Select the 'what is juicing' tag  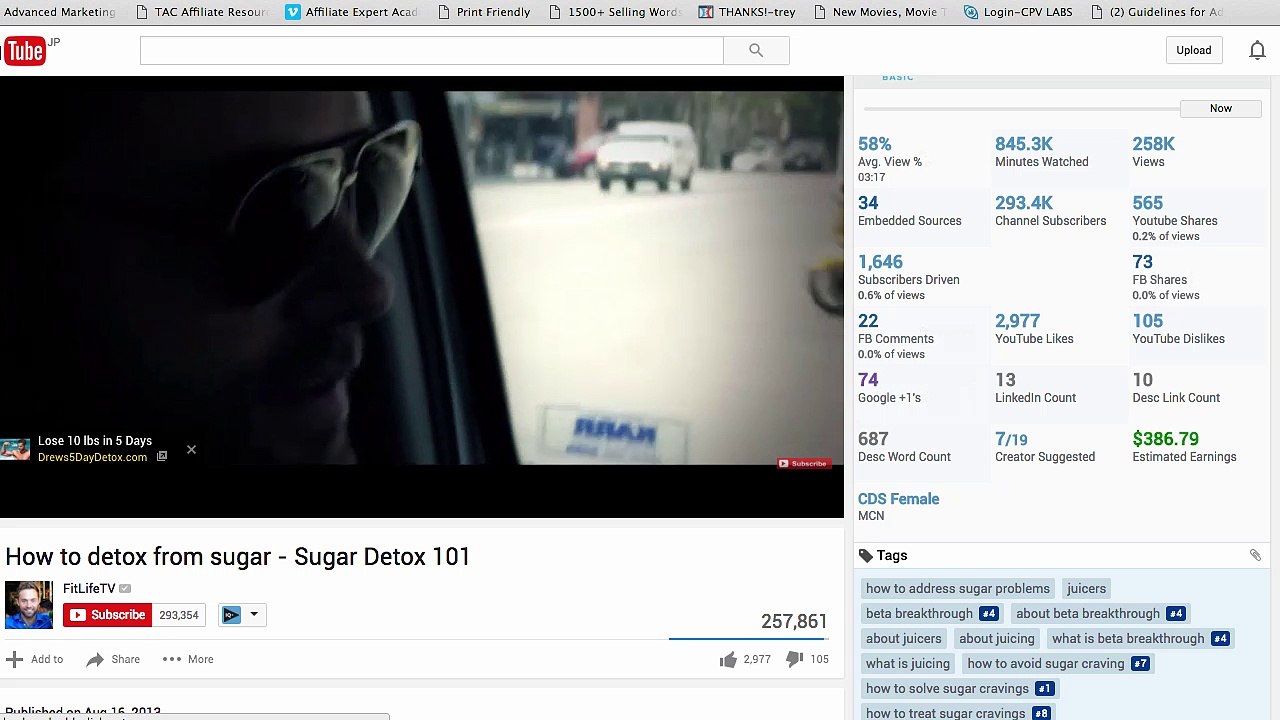coord(908,663)
